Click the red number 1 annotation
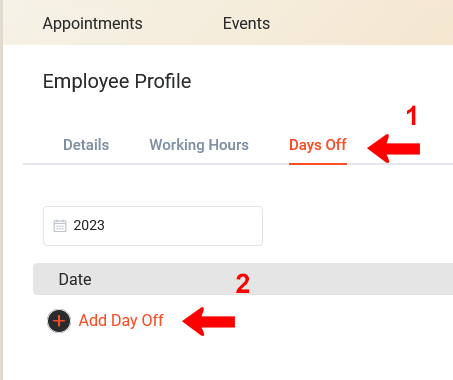The image size is (453, 380). [412, 116]
